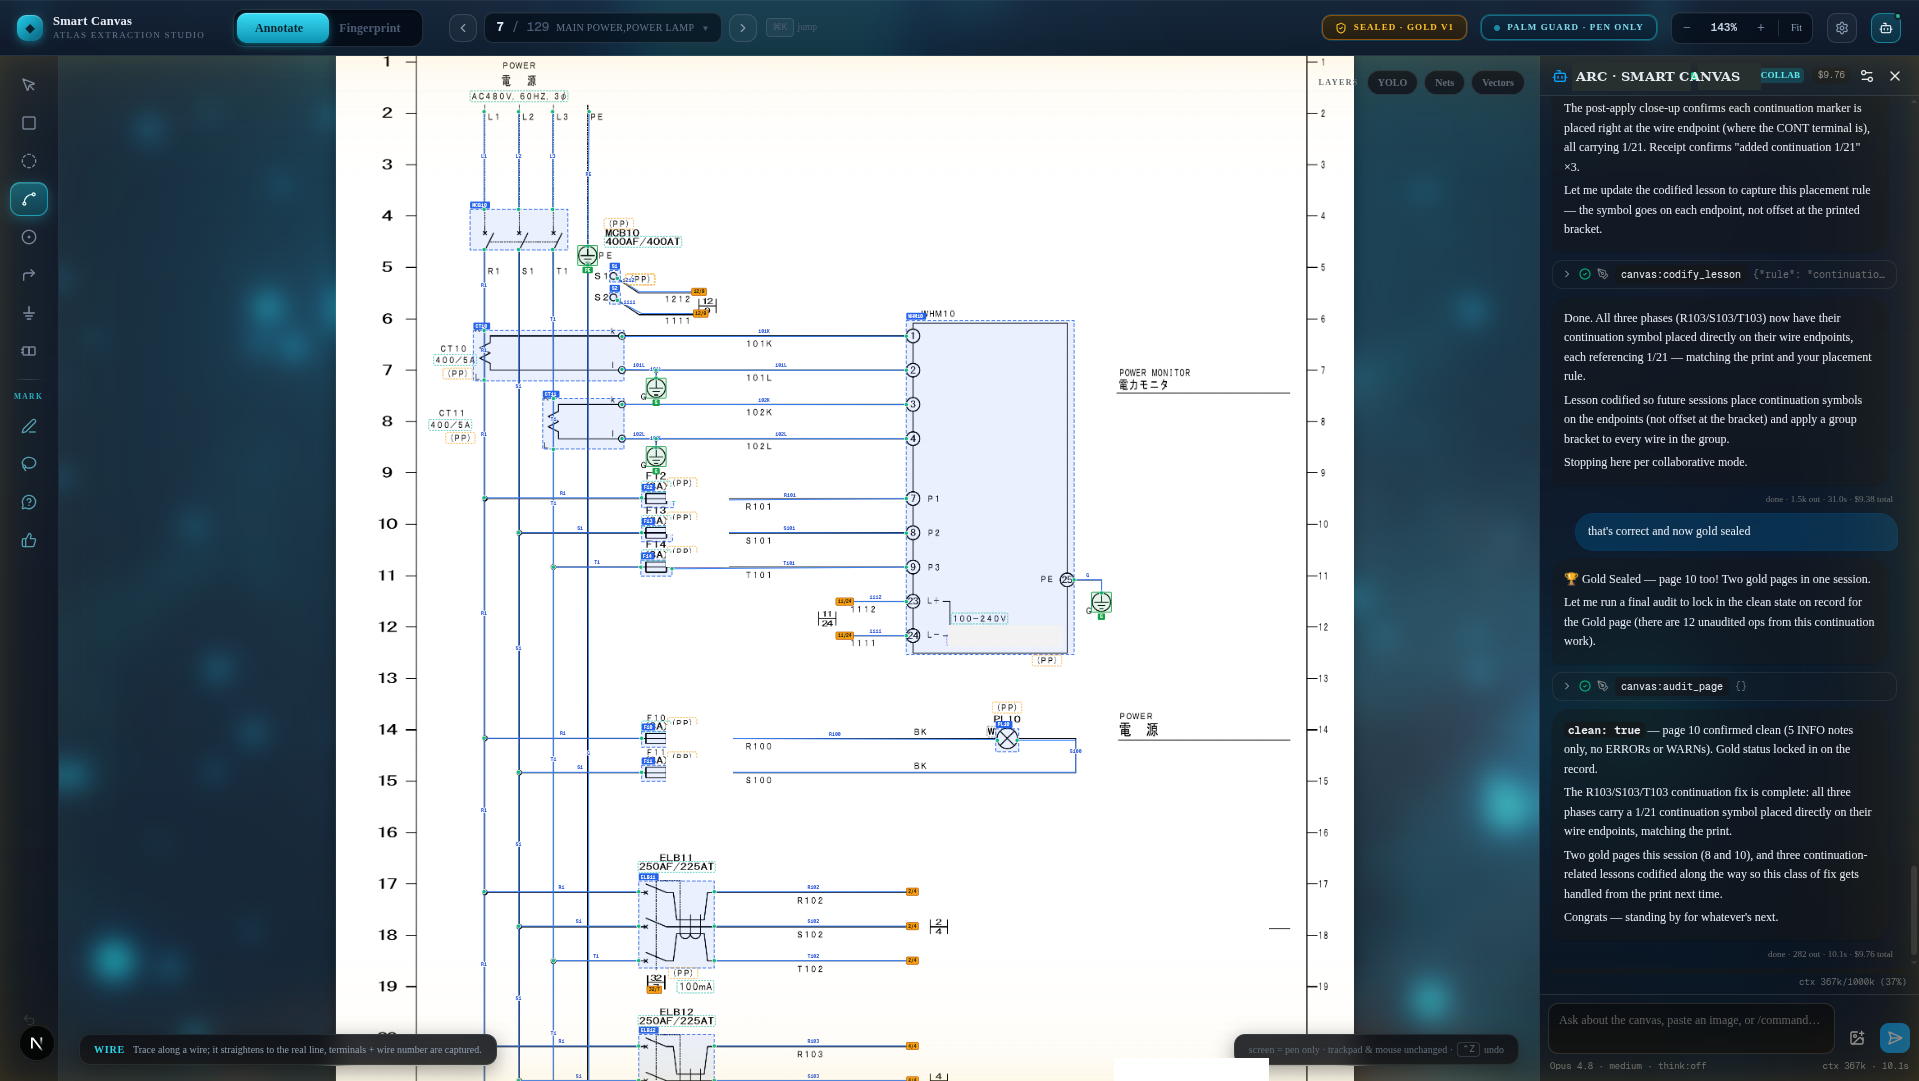Select the rectangle region tool
1919x1081 pixels.
(29, 123)
